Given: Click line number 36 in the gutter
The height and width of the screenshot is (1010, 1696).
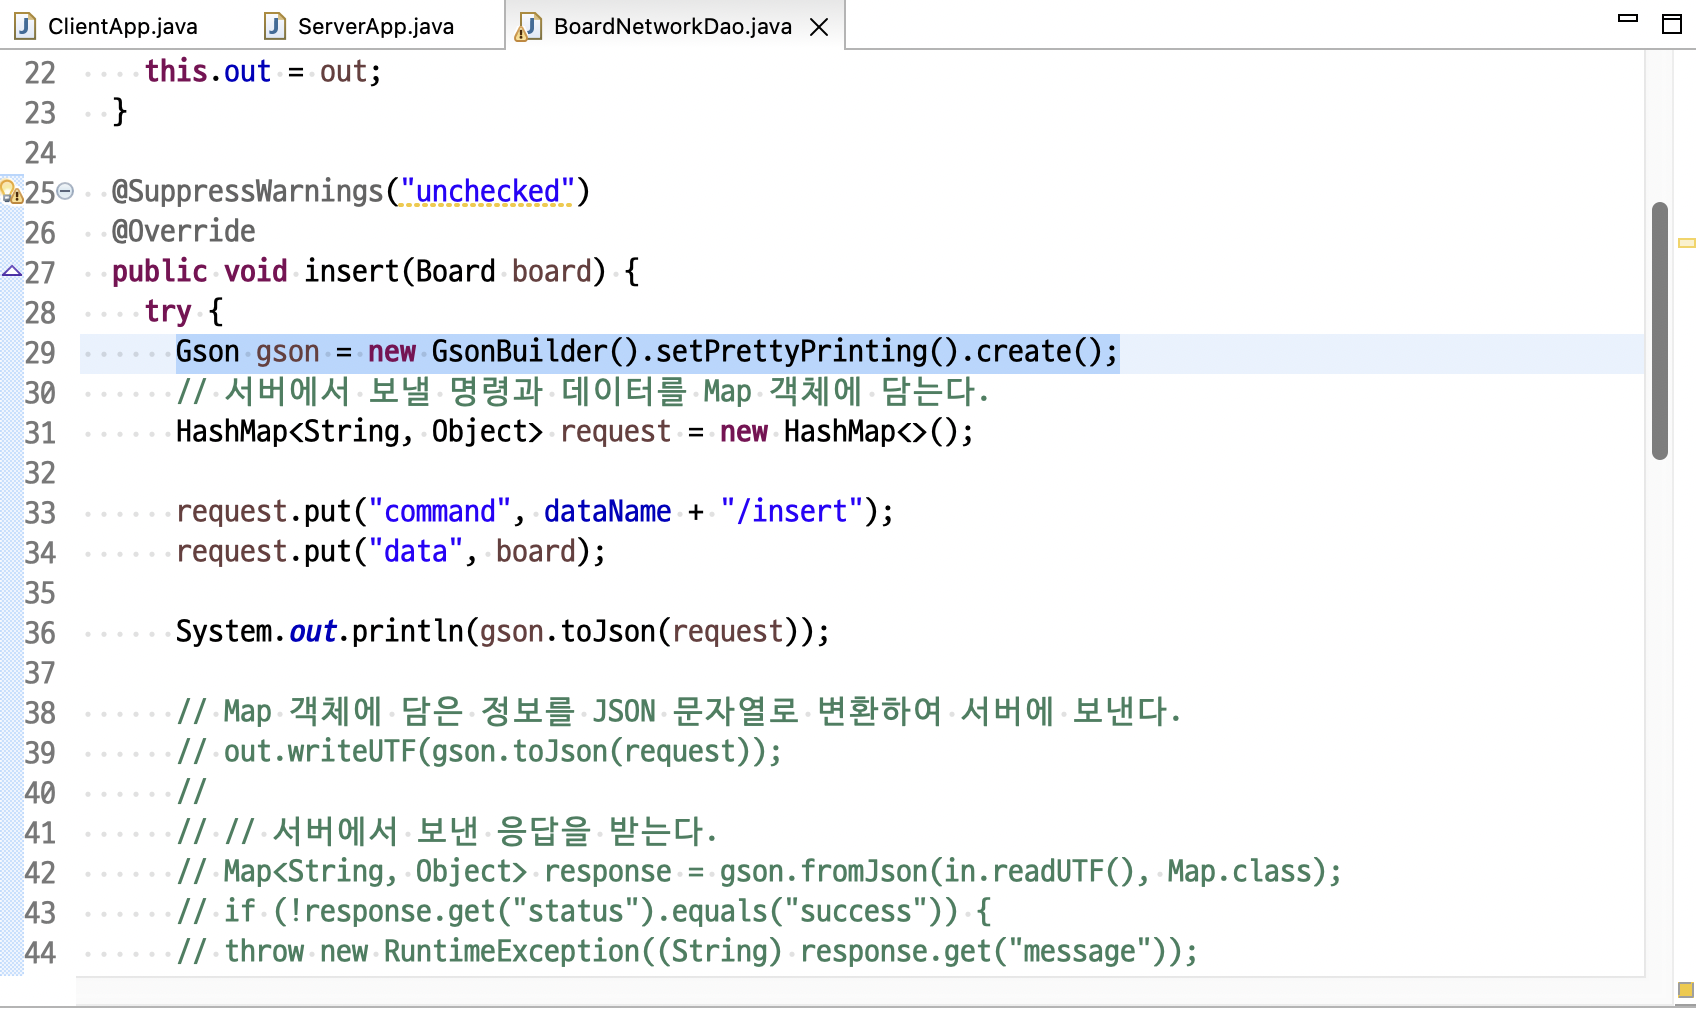Looking at the screenshot, I should coord(40,632).
